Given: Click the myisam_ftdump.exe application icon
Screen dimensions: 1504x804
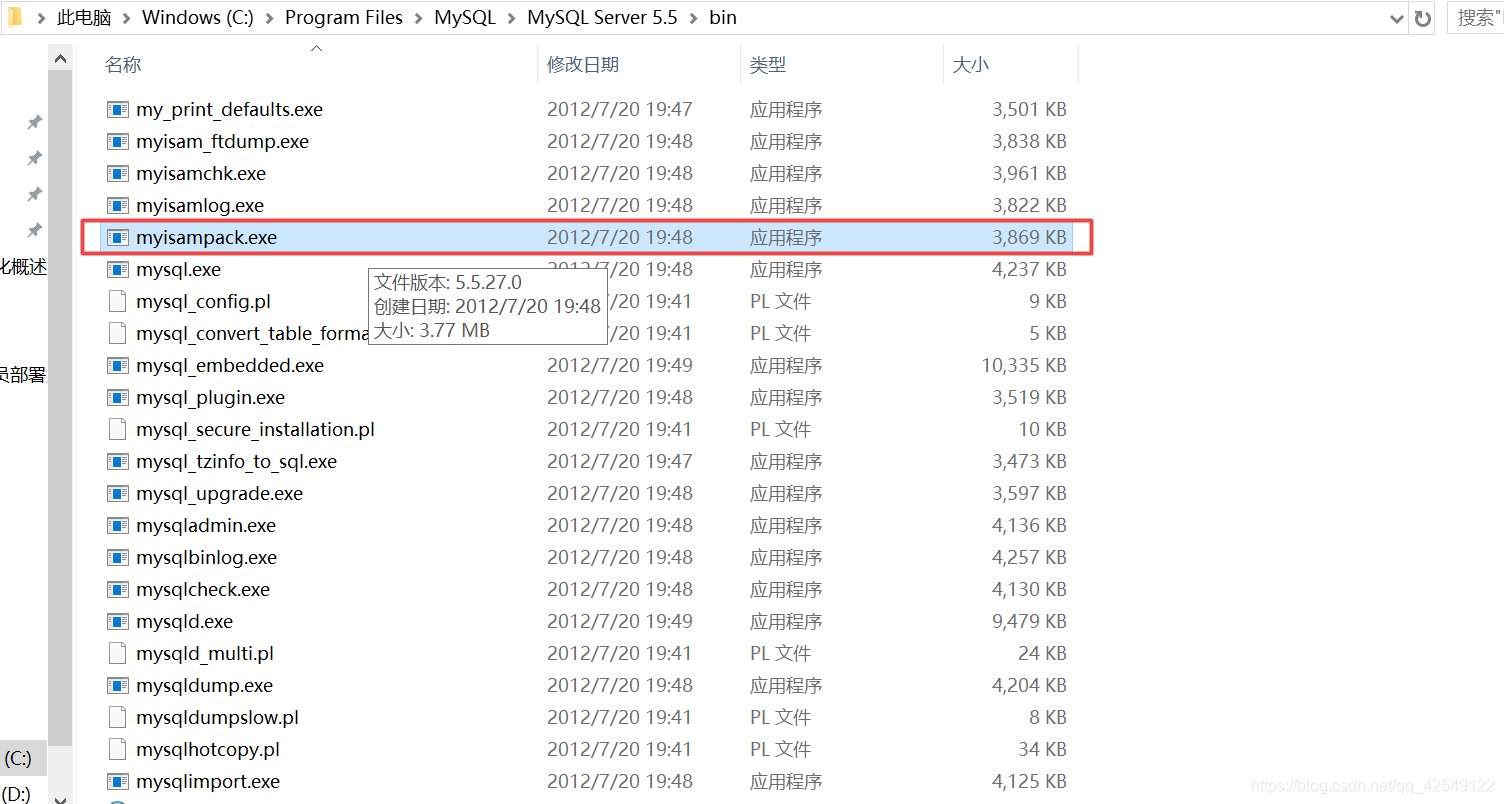Looking at the screenshot, I should (x=118, y=142).
